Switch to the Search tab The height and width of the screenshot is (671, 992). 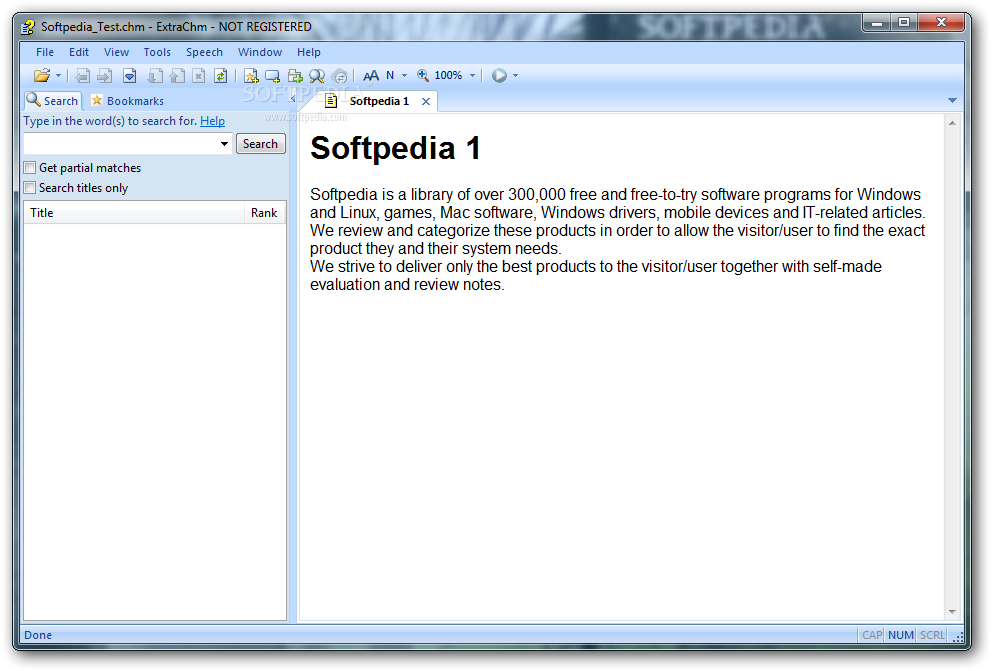(x=53, y=101)
